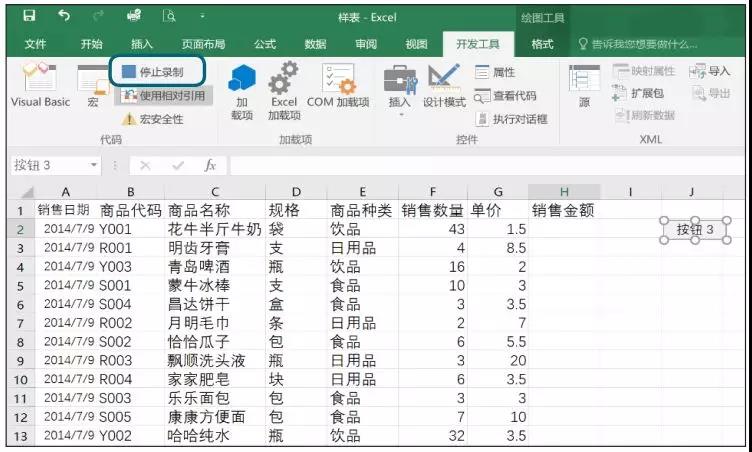Screen dimensions: 752x452
Task: Click header cell 商品种类
Action: (x=361, y=210)
